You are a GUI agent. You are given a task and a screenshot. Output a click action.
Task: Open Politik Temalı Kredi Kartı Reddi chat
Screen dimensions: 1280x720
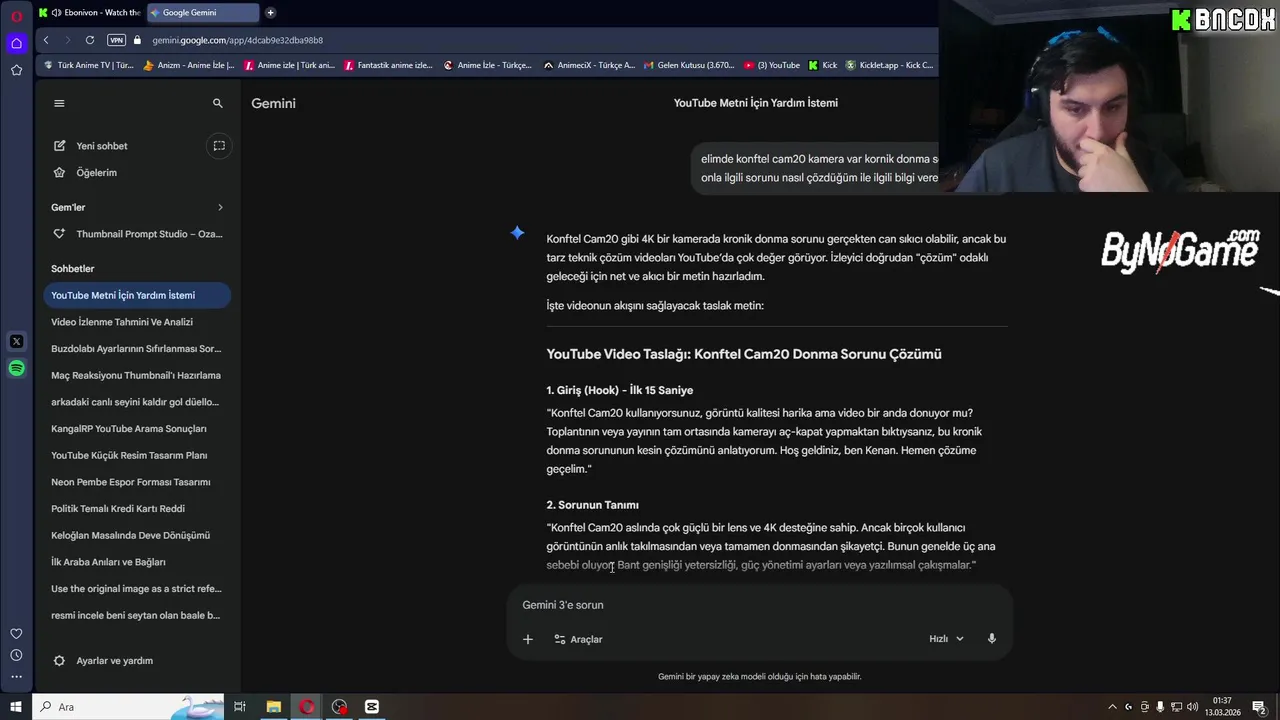coord(138,509)
